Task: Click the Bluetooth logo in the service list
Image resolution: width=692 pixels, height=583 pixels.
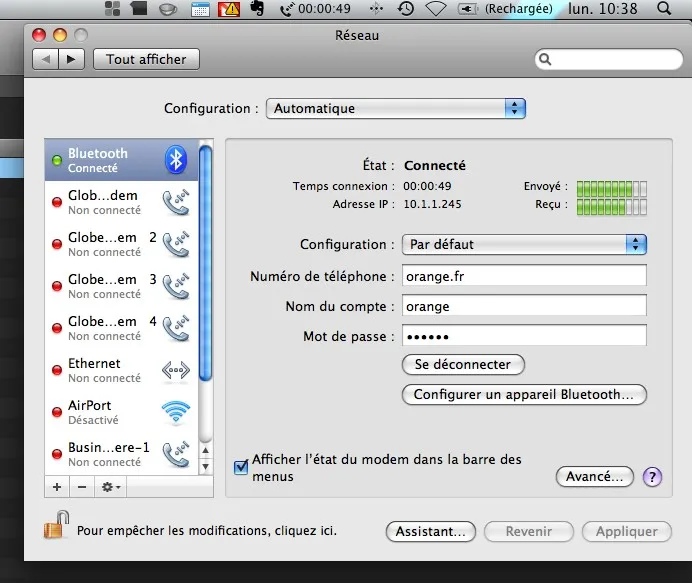Action: click(176, 159)
